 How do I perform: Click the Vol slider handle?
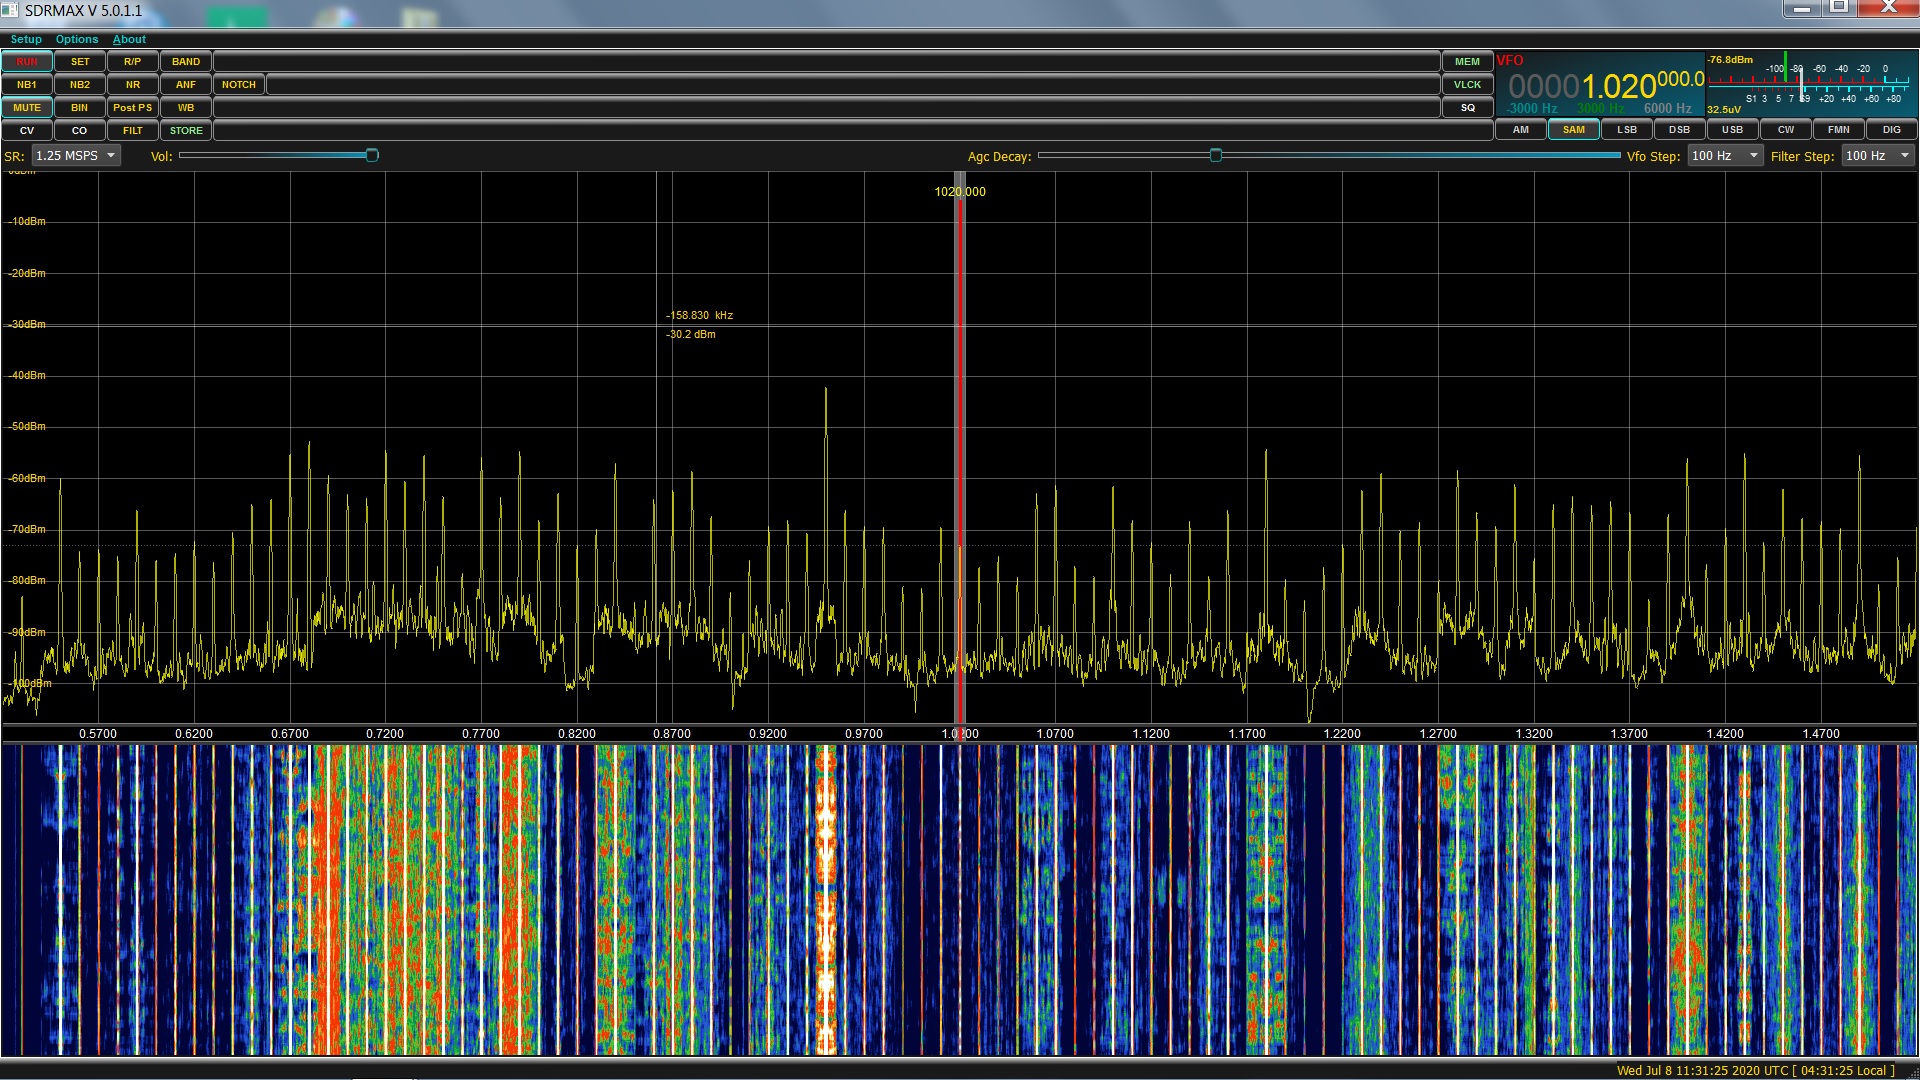(372, 156)
